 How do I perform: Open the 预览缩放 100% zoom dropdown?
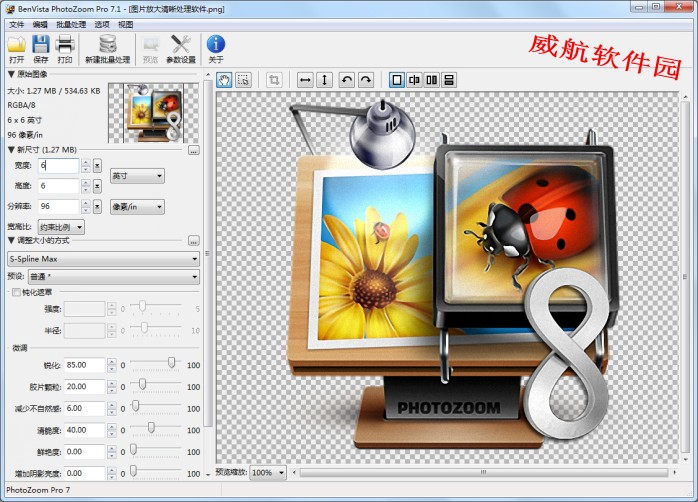(x=268, y=473)
